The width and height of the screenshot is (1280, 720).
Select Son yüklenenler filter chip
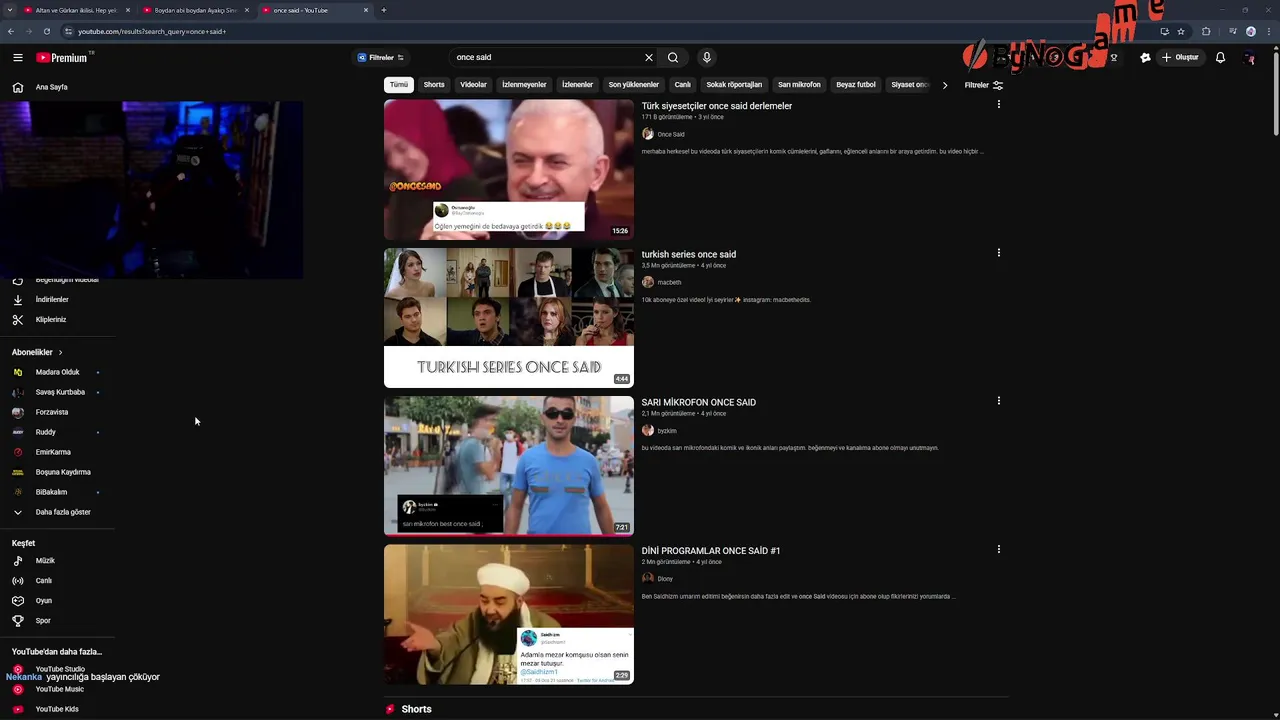(x=634, y=85)
